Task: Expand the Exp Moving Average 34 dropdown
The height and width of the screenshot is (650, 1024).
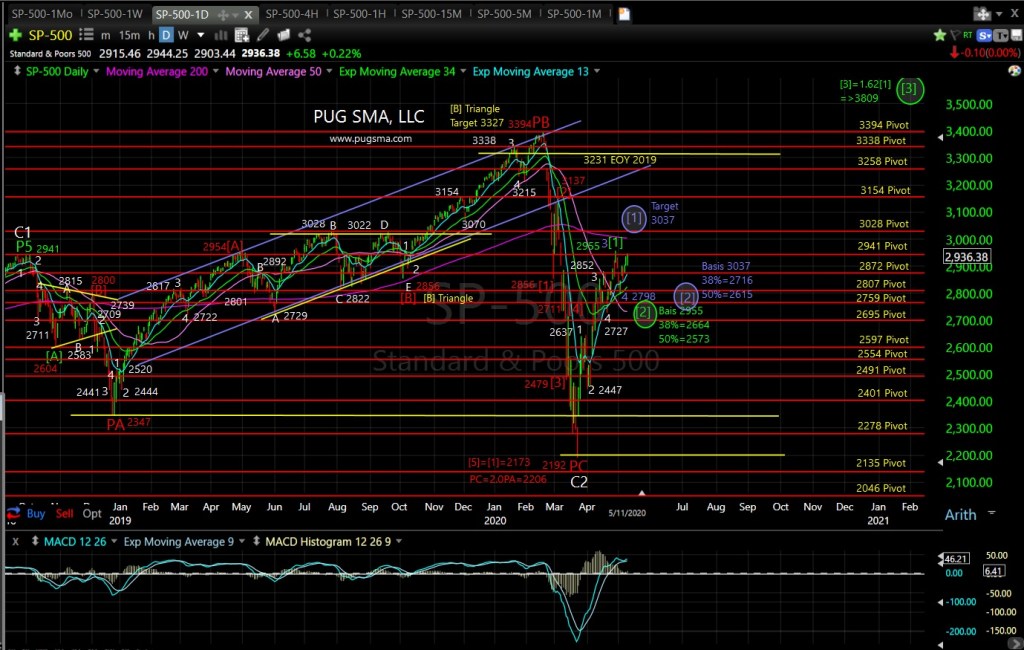Action: 463,71
